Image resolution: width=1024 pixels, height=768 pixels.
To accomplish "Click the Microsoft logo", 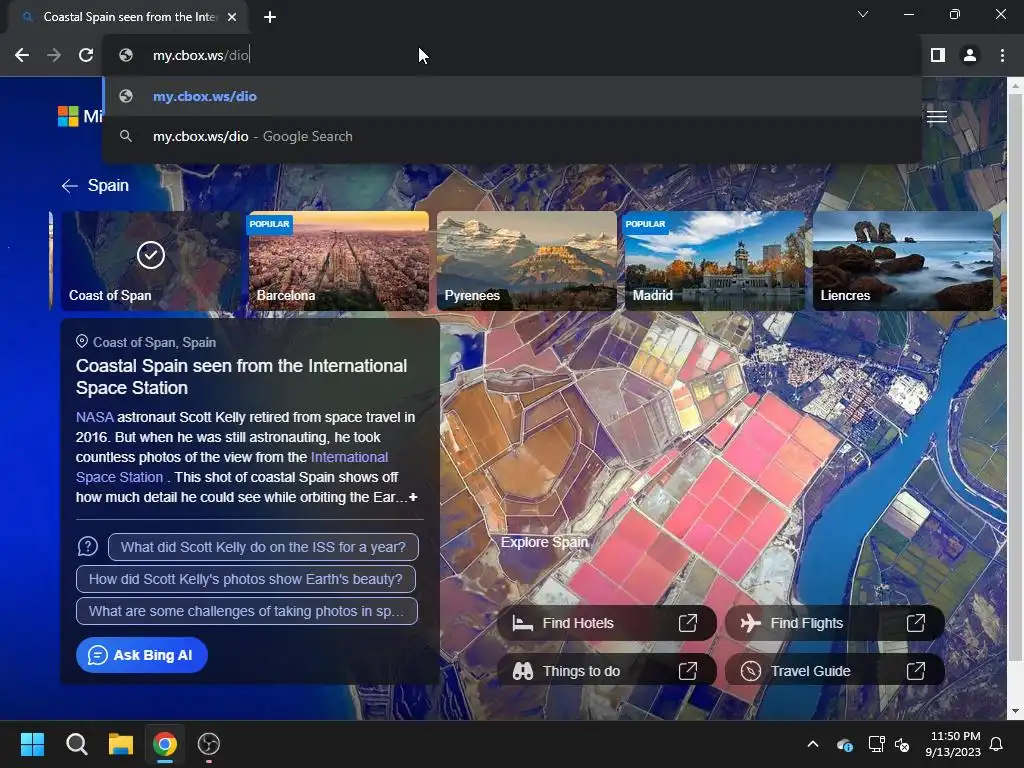I will tap(68, 116).
